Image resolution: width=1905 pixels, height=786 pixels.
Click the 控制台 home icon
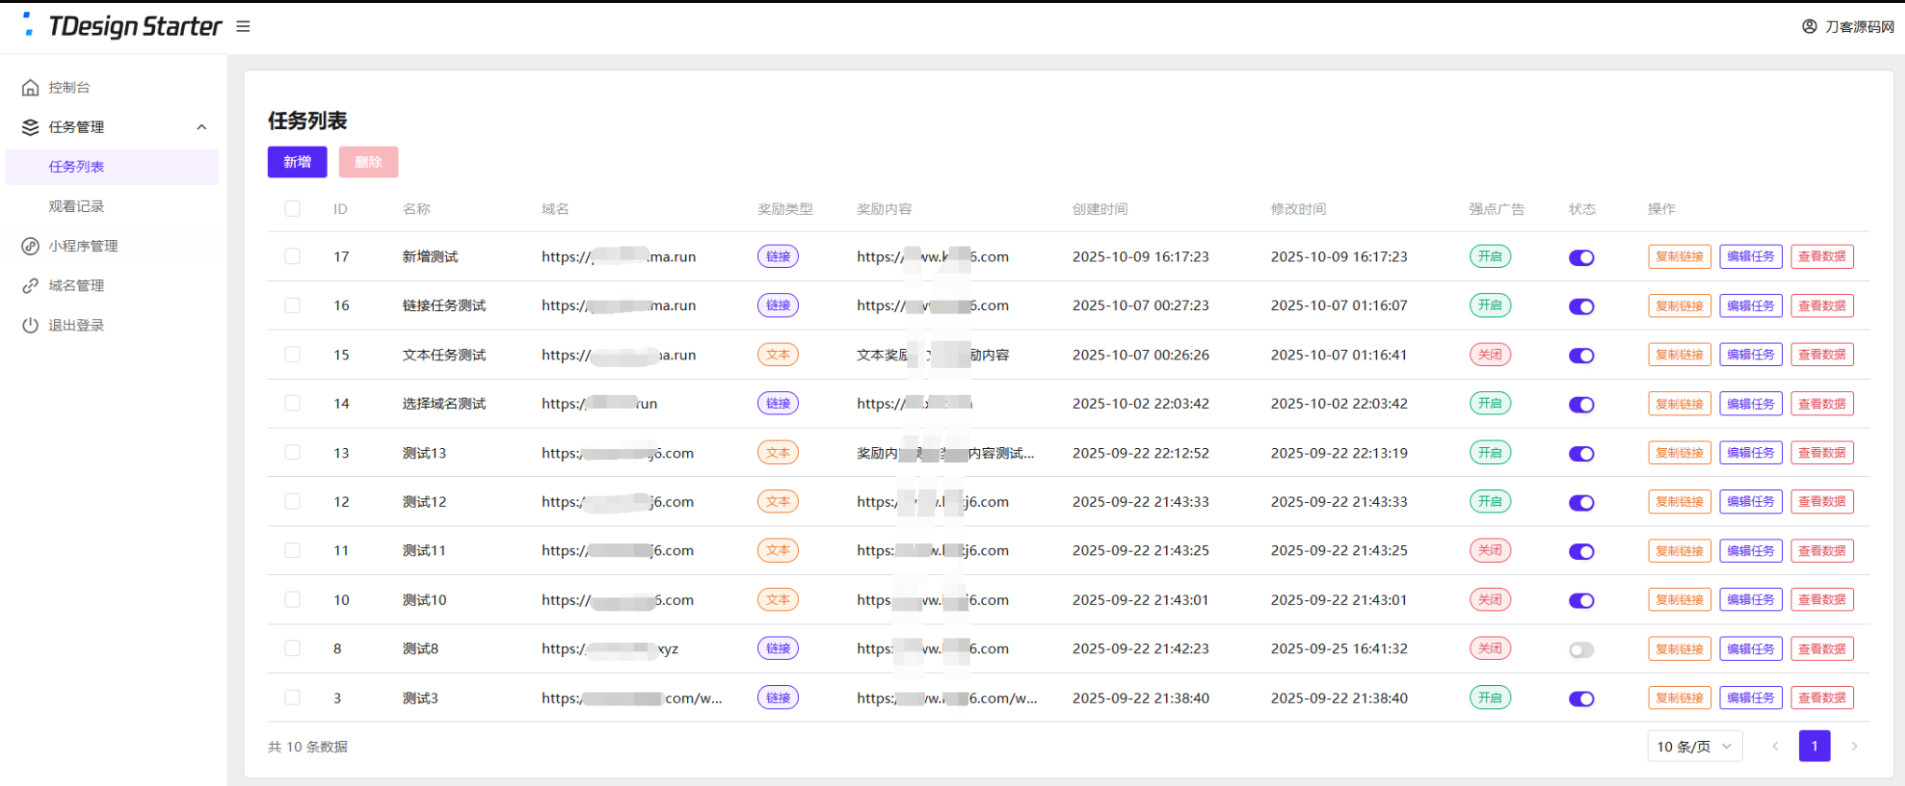point(30,88)
